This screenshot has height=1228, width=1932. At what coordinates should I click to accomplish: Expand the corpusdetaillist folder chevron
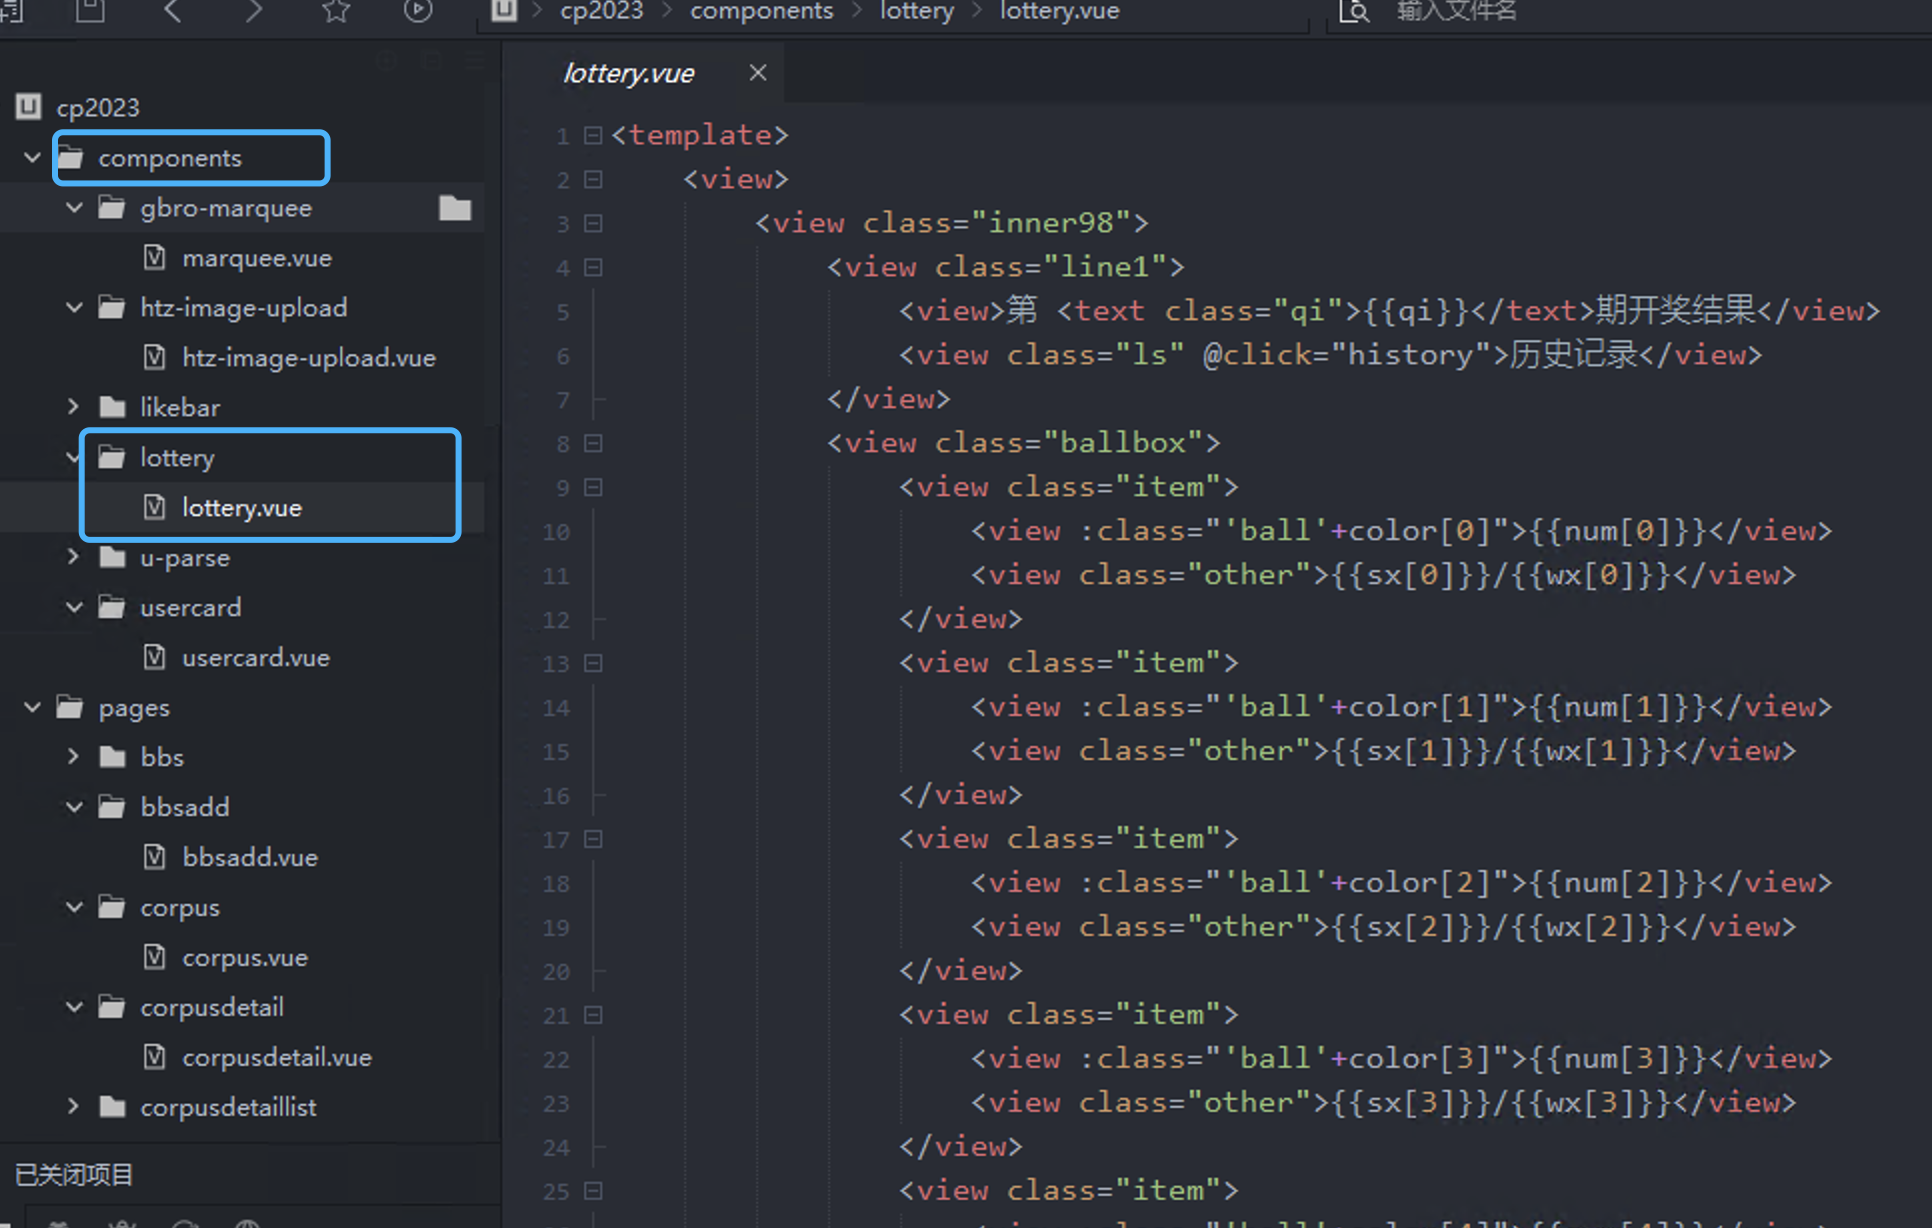tap(74, 1107)
